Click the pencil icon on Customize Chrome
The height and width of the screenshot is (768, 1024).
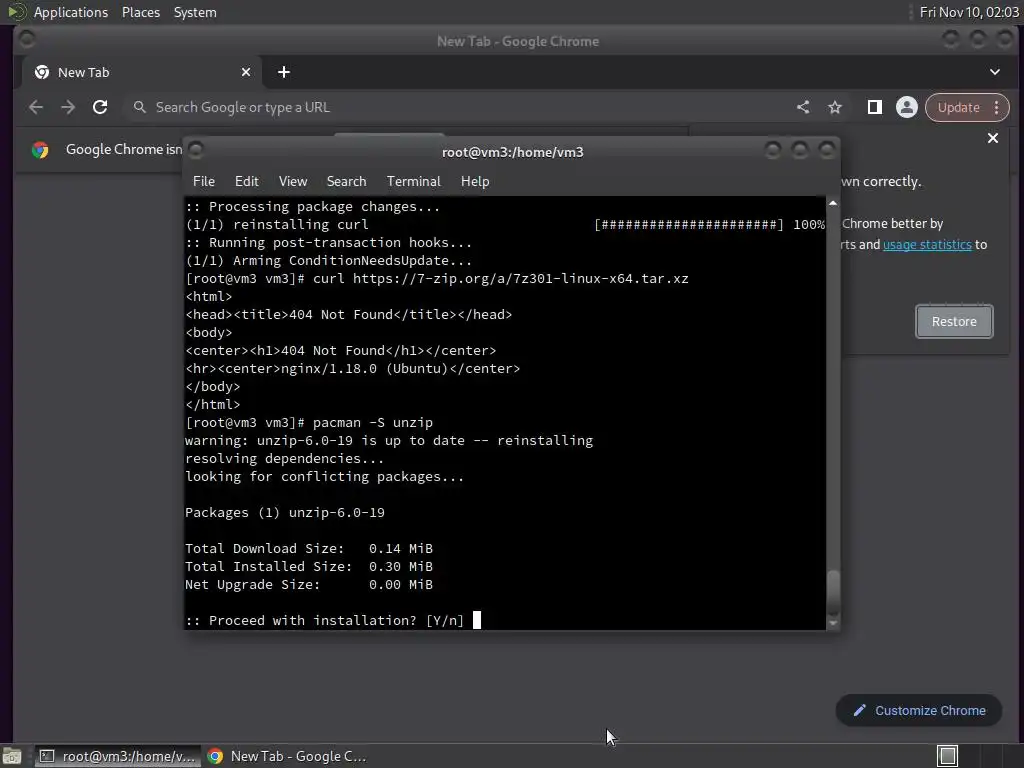(x=859, y=710)
